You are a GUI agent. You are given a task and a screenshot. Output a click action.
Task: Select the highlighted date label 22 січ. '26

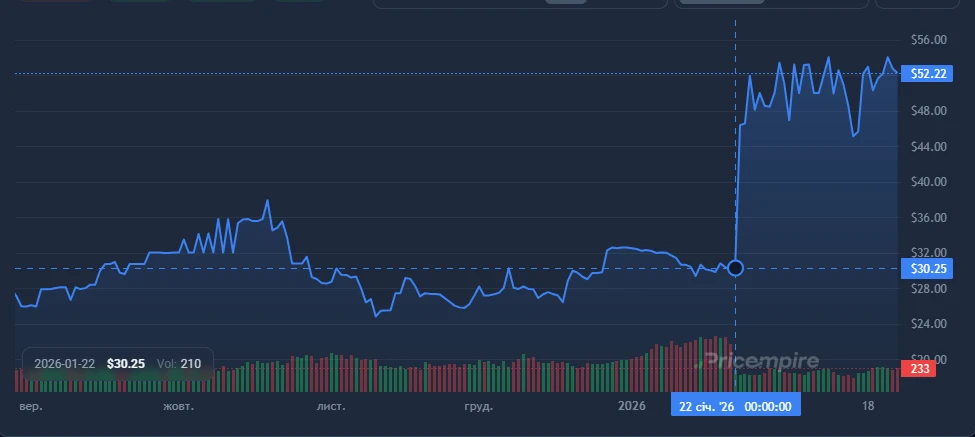(x=735, y=406)
